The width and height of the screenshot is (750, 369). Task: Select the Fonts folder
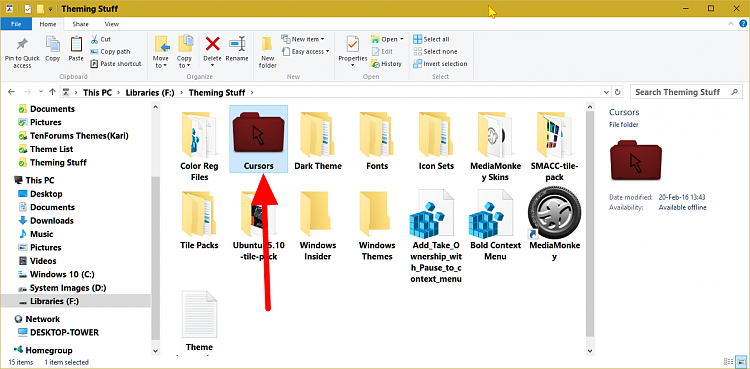pyautogui.click(x=377, y=141)
